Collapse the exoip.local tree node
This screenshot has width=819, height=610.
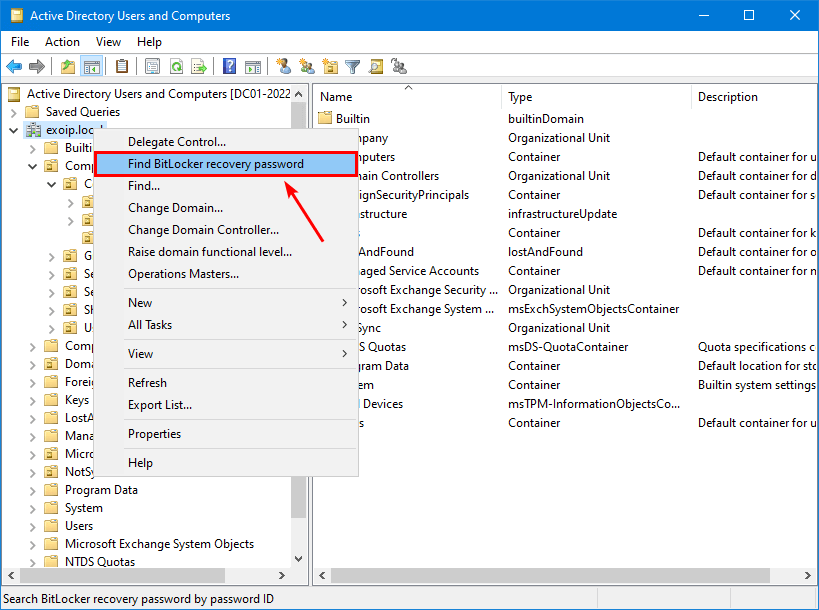click(x=13, y=129)
